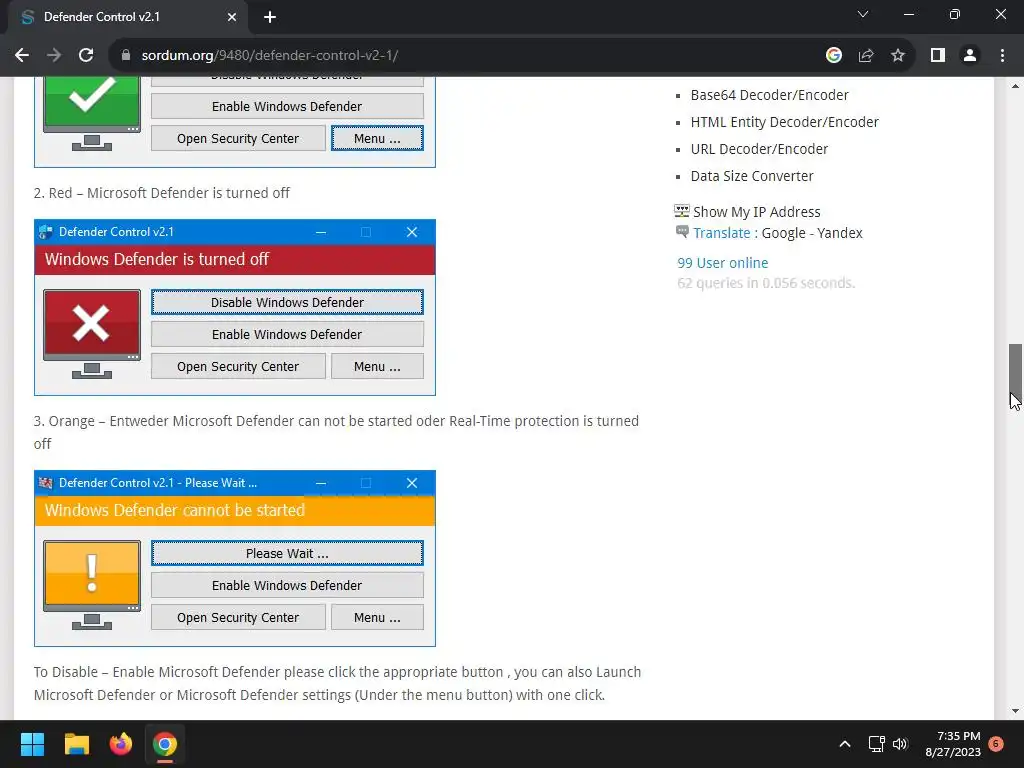
Task: Click the scrollbar up arrow
Action: click(1015, 86)
